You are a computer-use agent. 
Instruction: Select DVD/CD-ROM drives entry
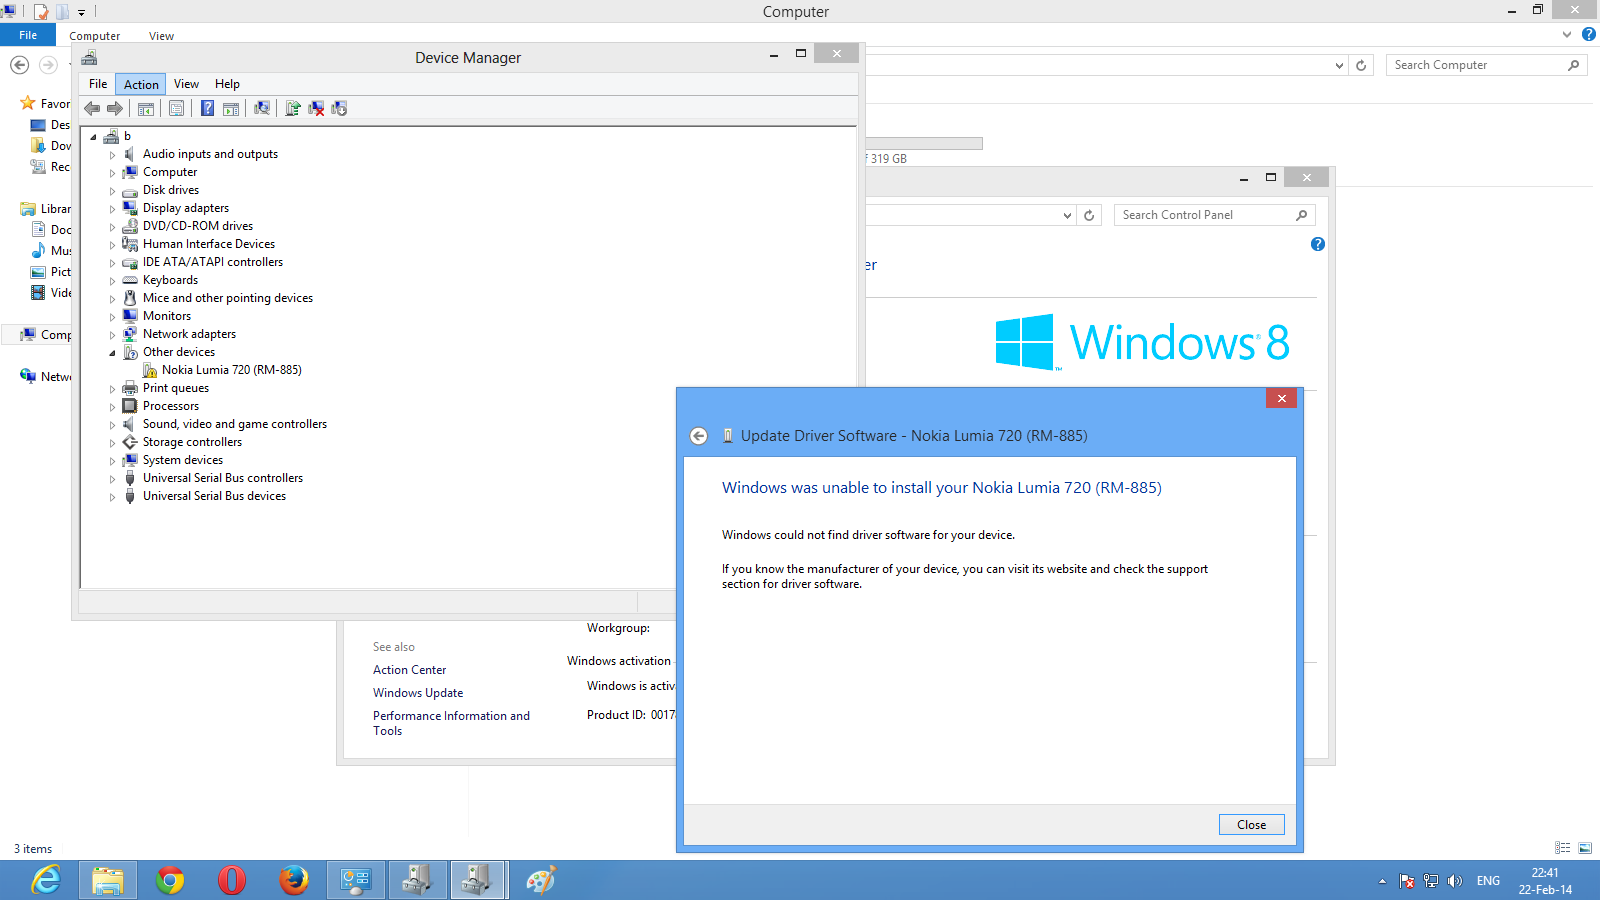(198, 226)
